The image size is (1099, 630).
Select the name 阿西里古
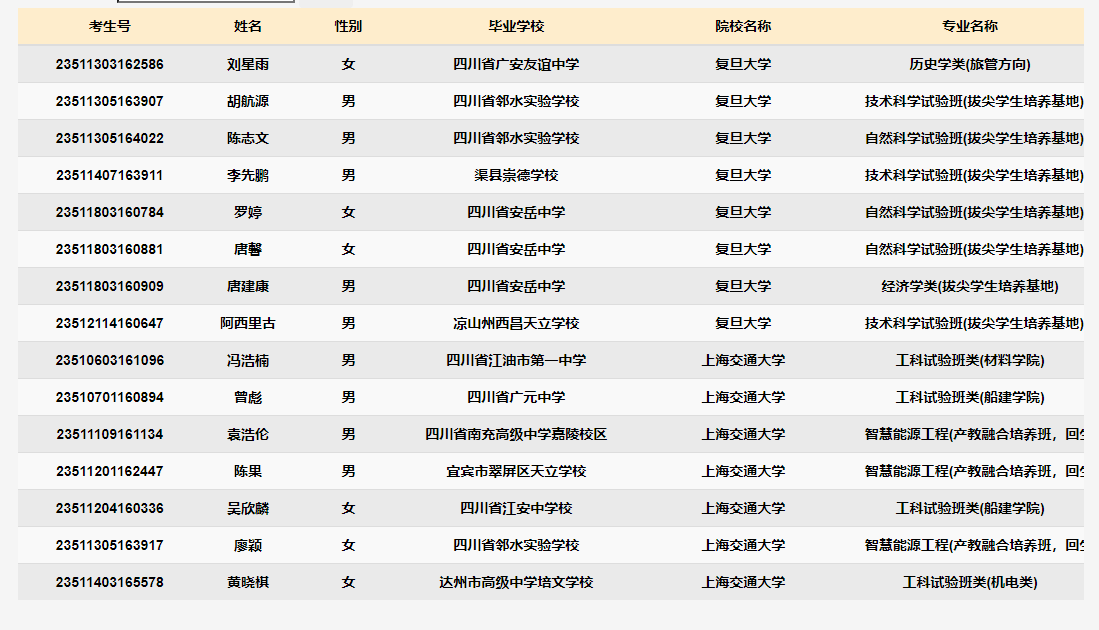pyautogui.click(x=247, y=324)
